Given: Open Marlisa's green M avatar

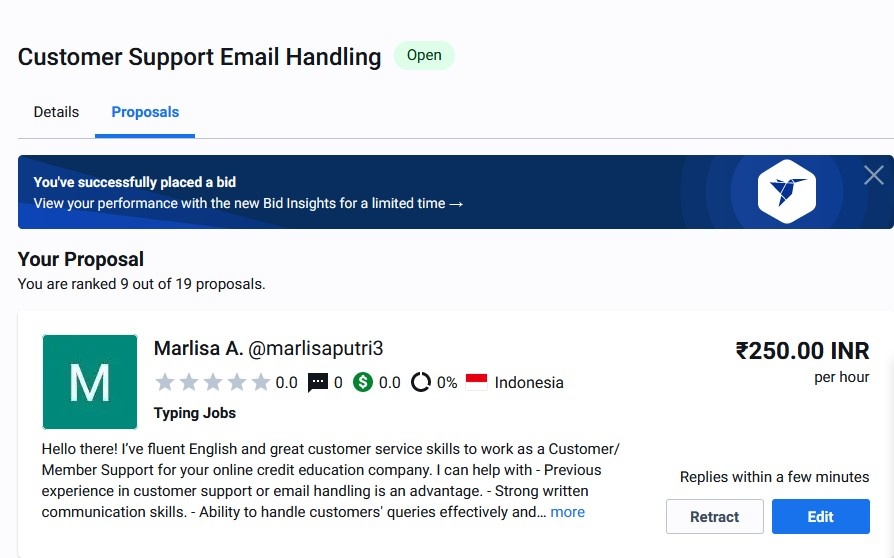Looking at the screenshot, I should click(x=90, y=382).
